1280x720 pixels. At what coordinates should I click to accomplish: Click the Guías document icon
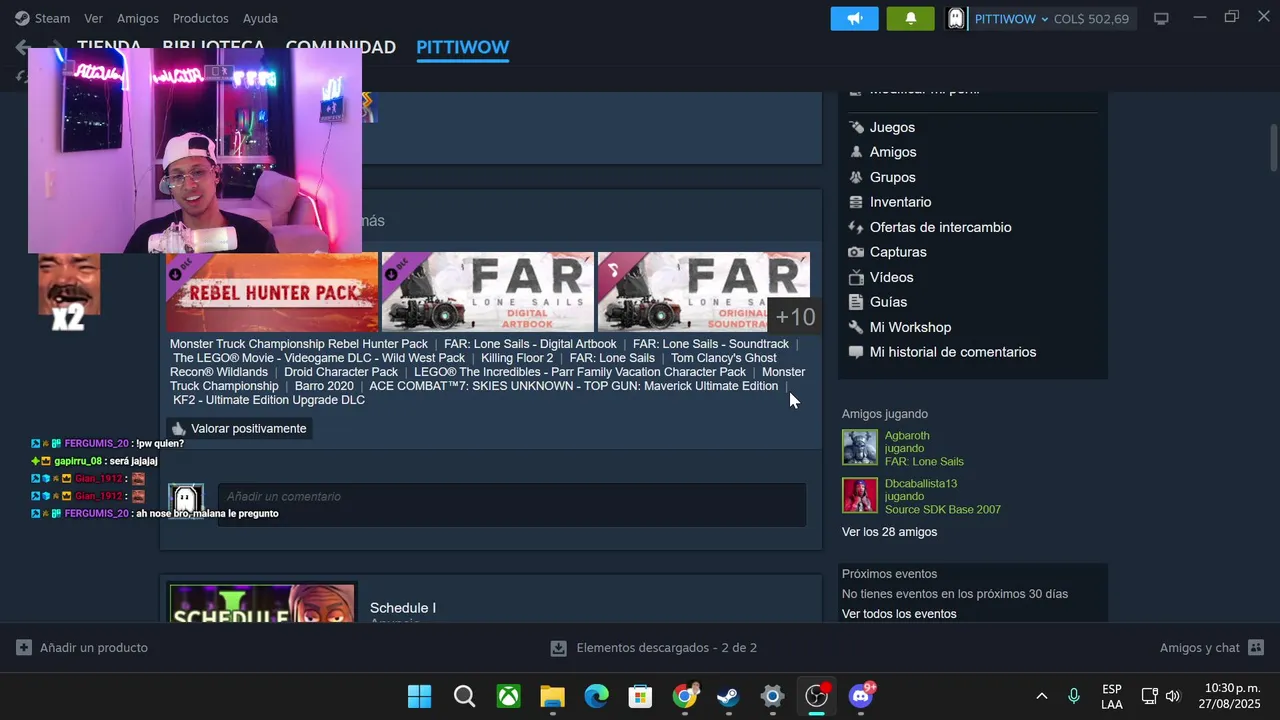[856, 302]
